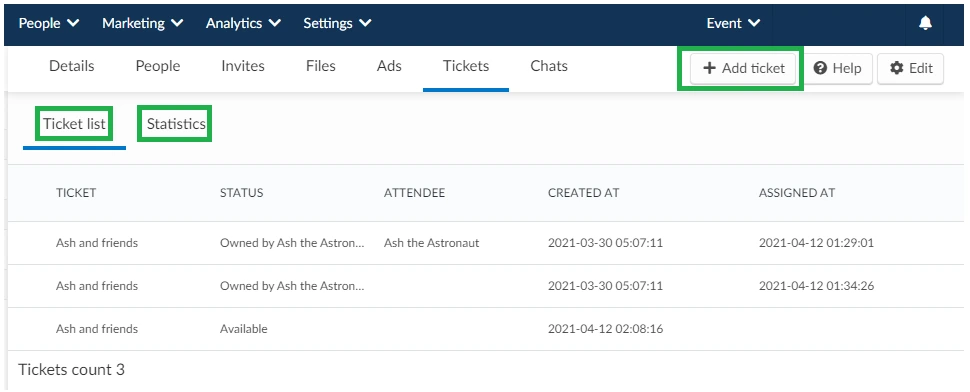
Task: Click the question mark Help icon
Action: [x=820, y=68]
